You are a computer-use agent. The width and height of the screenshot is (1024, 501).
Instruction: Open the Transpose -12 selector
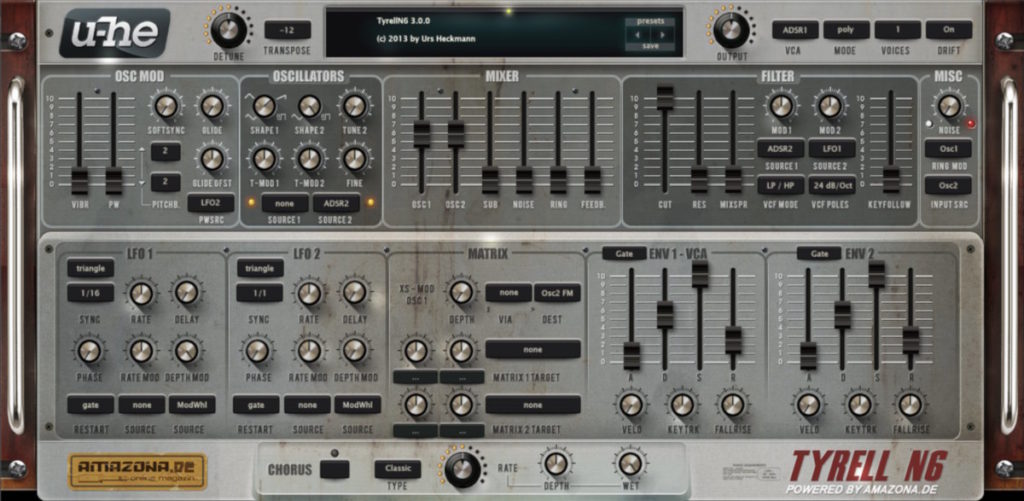(287, 30)
